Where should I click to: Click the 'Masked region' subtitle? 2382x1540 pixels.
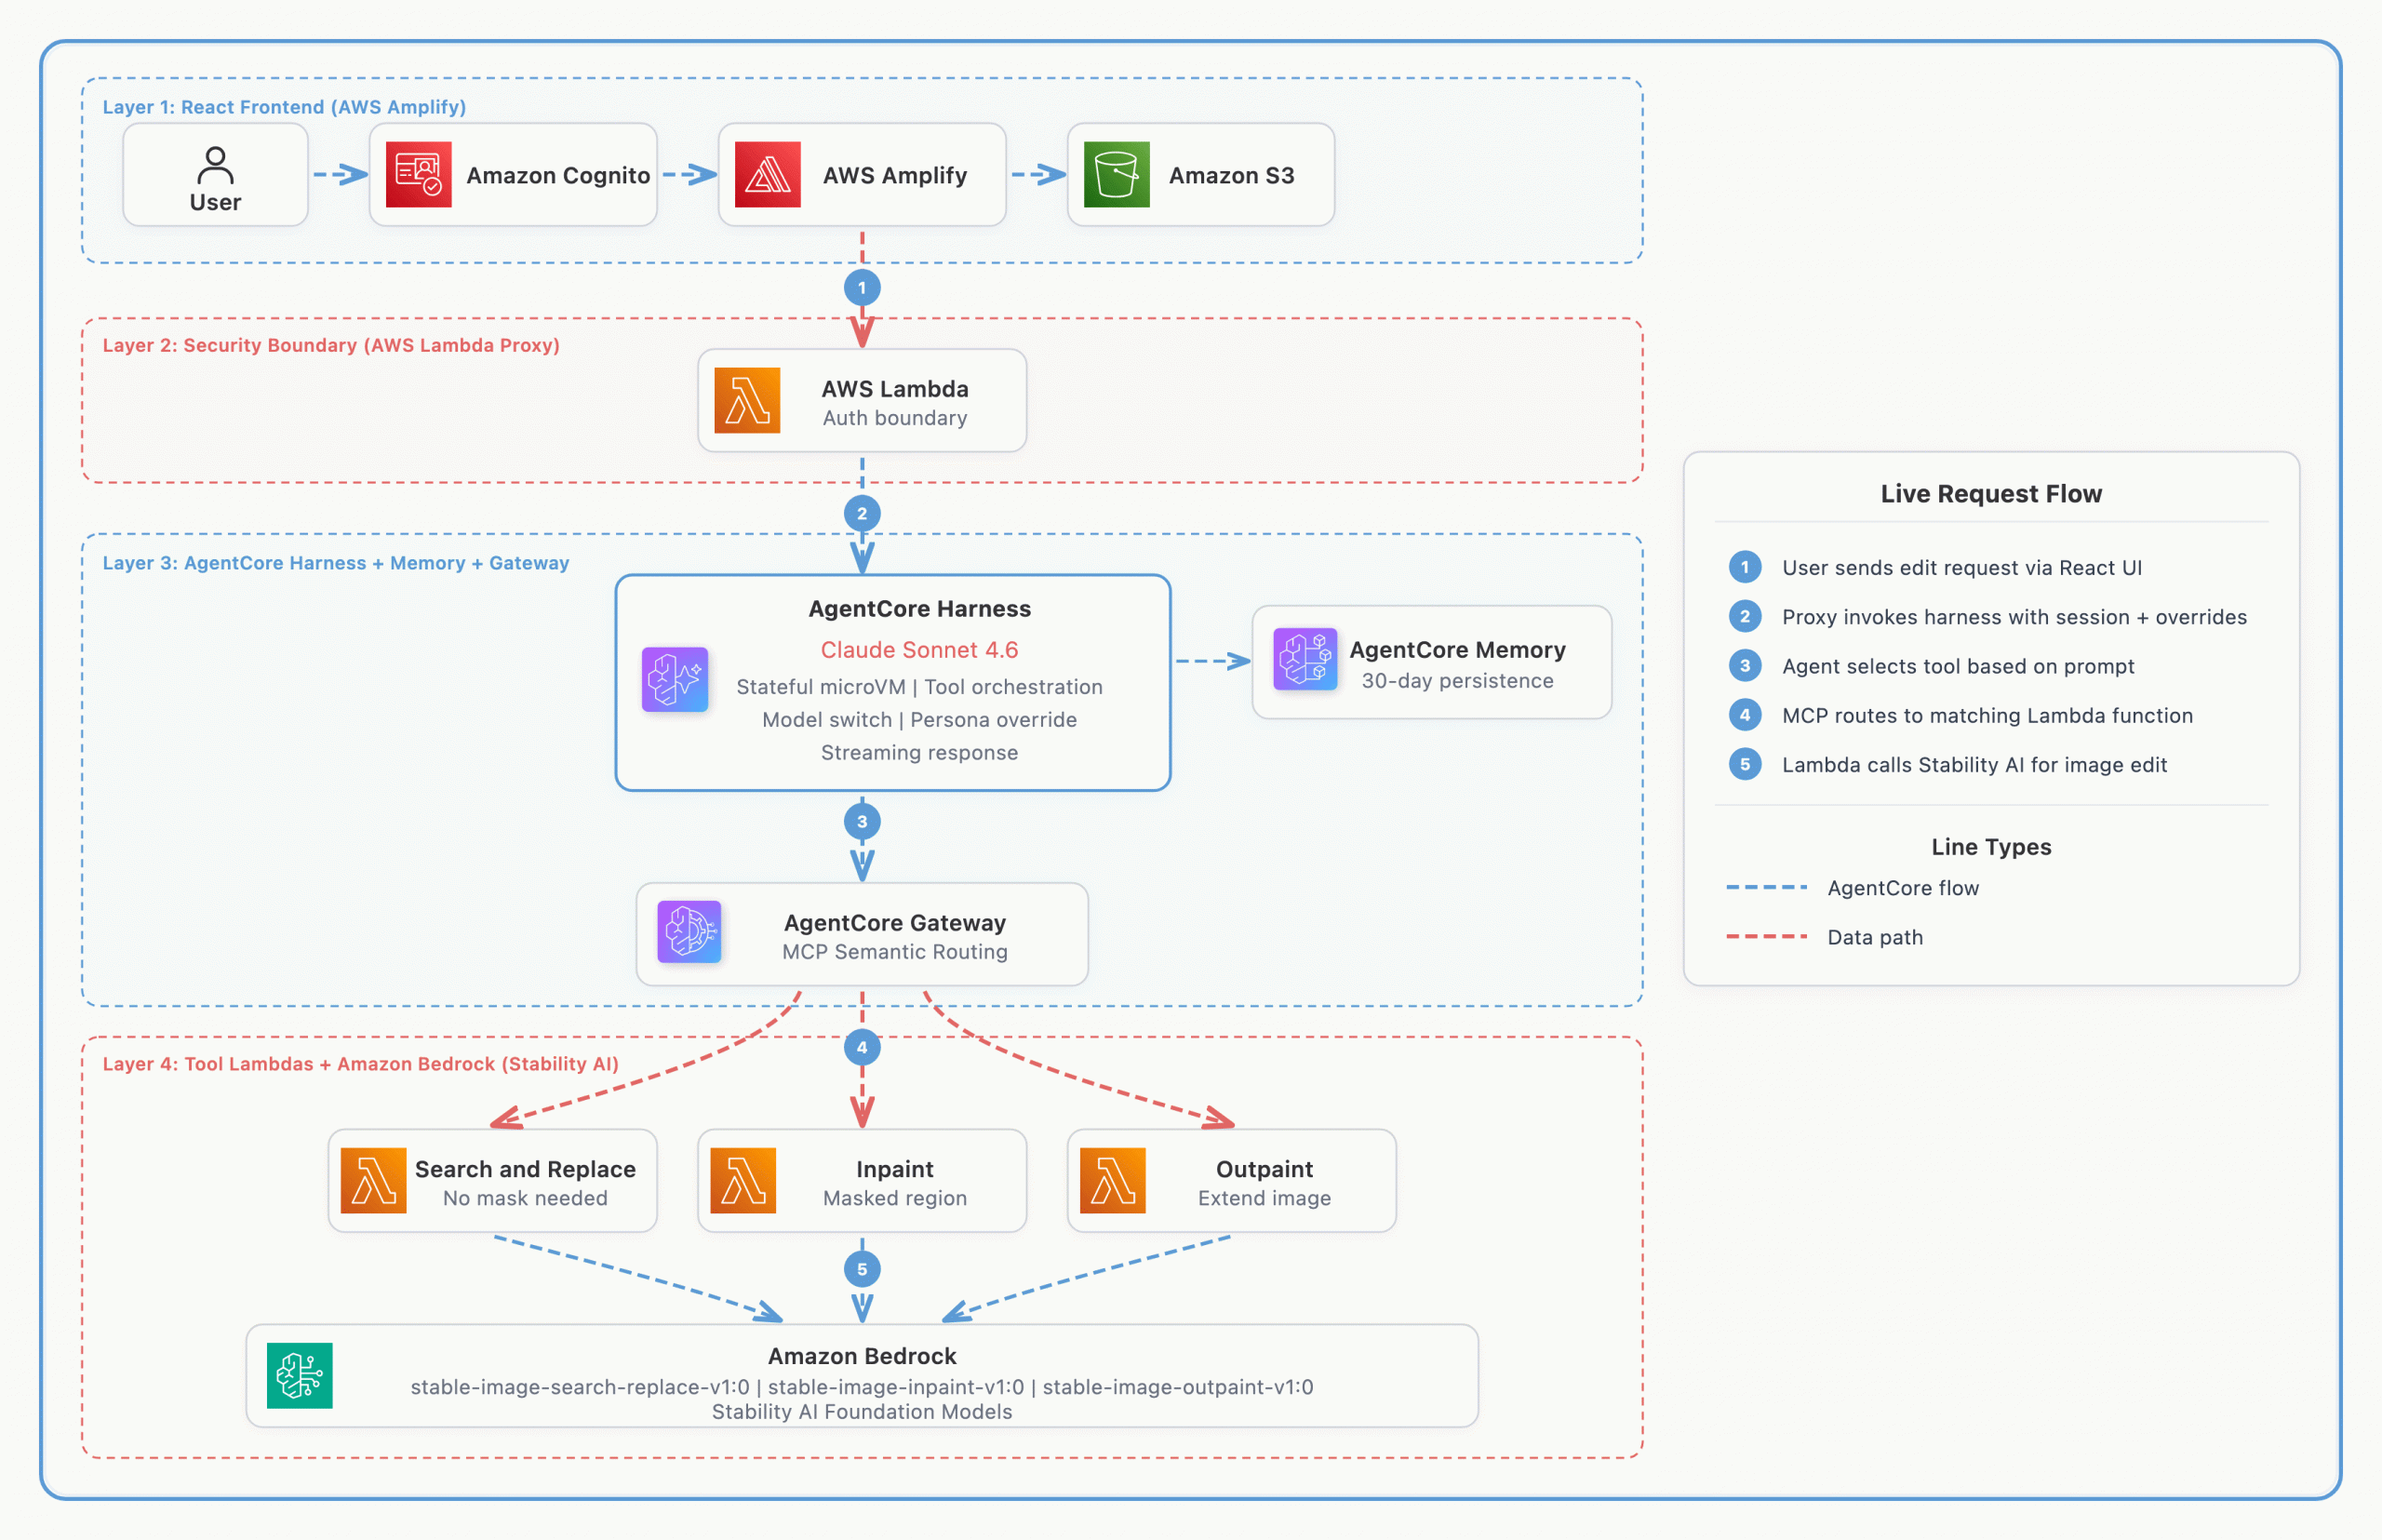pos(895,1198)
